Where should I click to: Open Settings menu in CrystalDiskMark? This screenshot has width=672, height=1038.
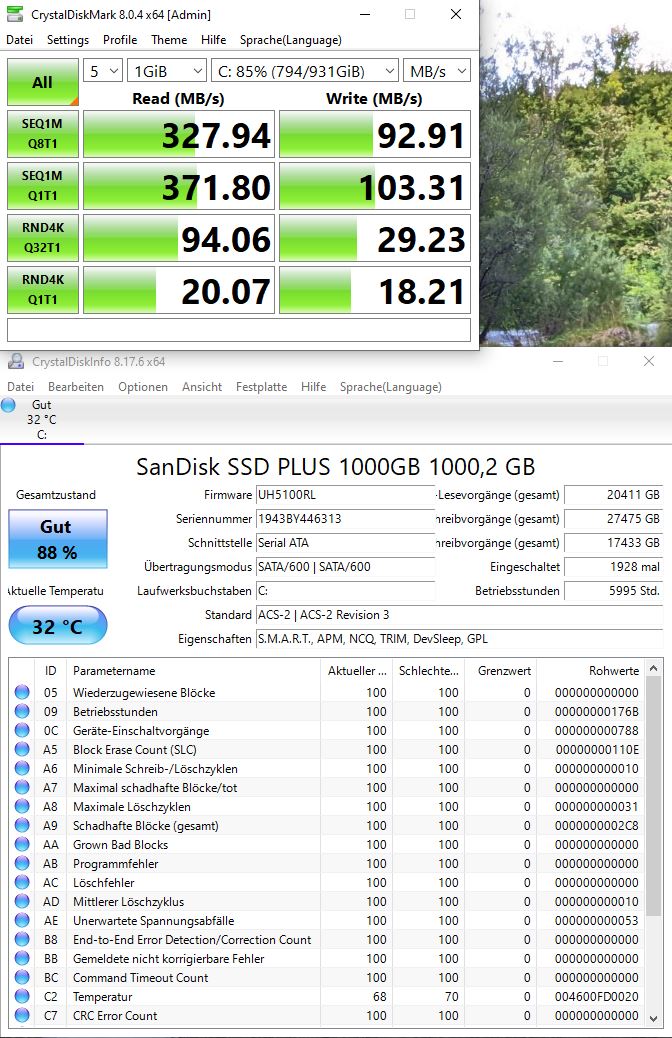68,40
